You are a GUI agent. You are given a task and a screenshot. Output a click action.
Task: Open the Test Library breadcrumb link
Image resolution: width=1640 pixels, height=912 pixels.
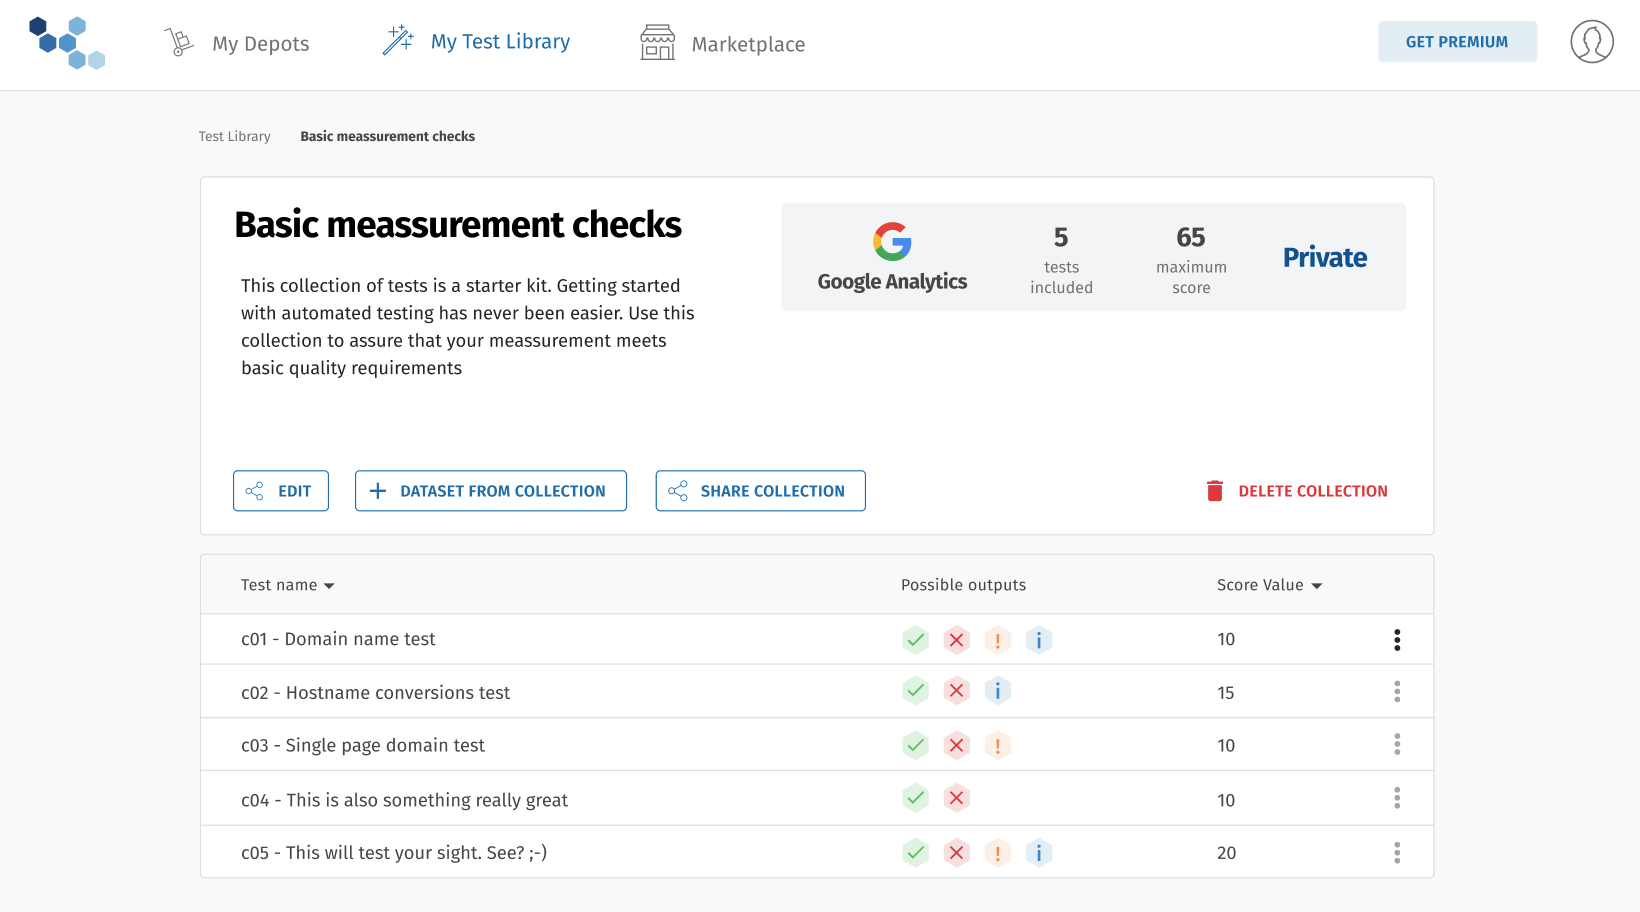coord(234,136)
